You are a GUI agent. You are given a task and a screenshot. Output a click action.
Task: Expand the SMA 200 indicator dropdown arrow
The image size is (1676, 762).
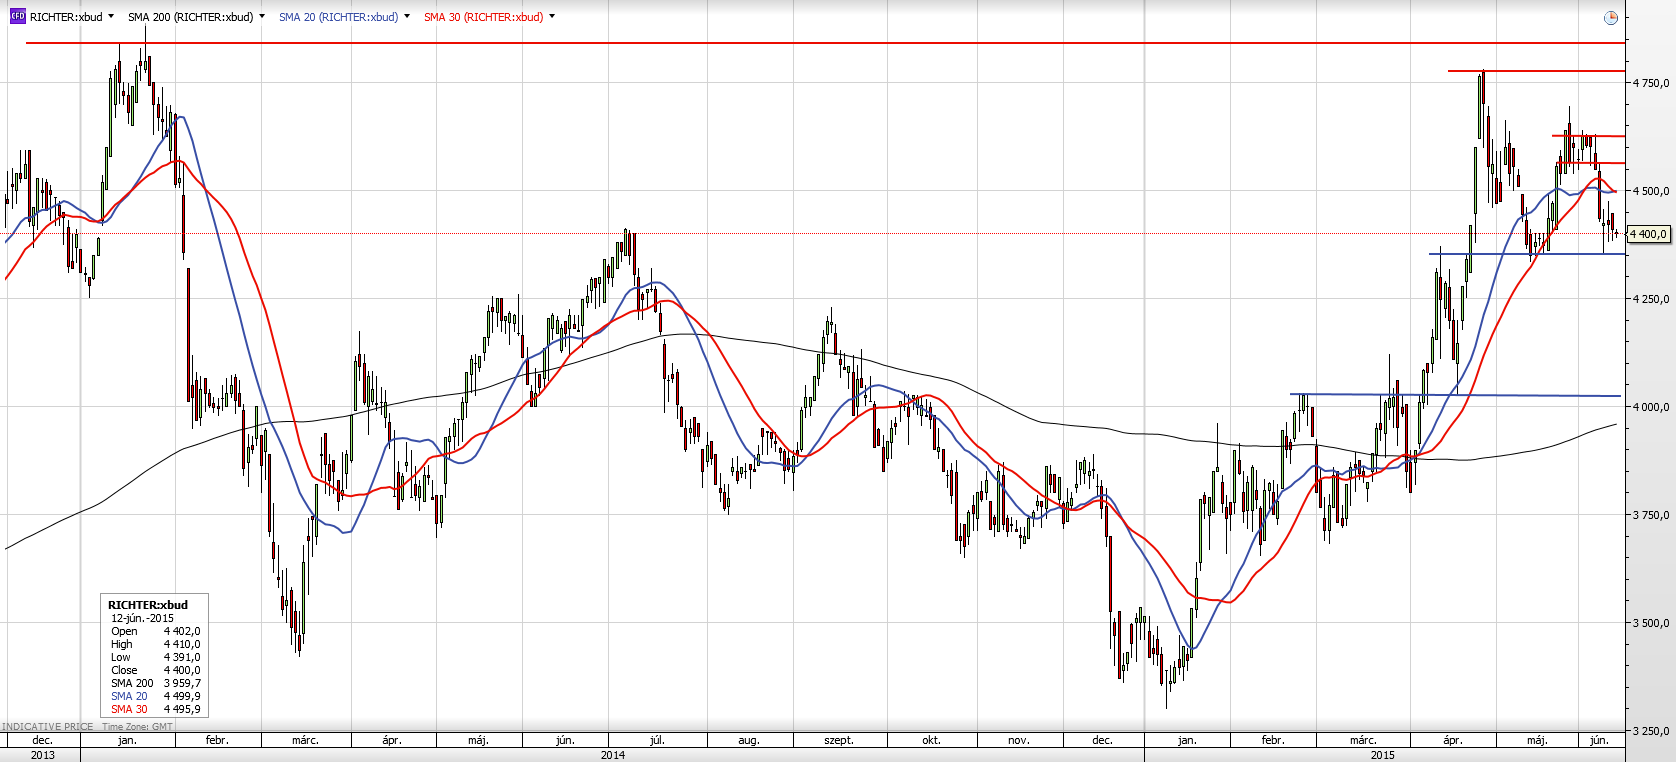pyautogui.click(x=262, y=17)
